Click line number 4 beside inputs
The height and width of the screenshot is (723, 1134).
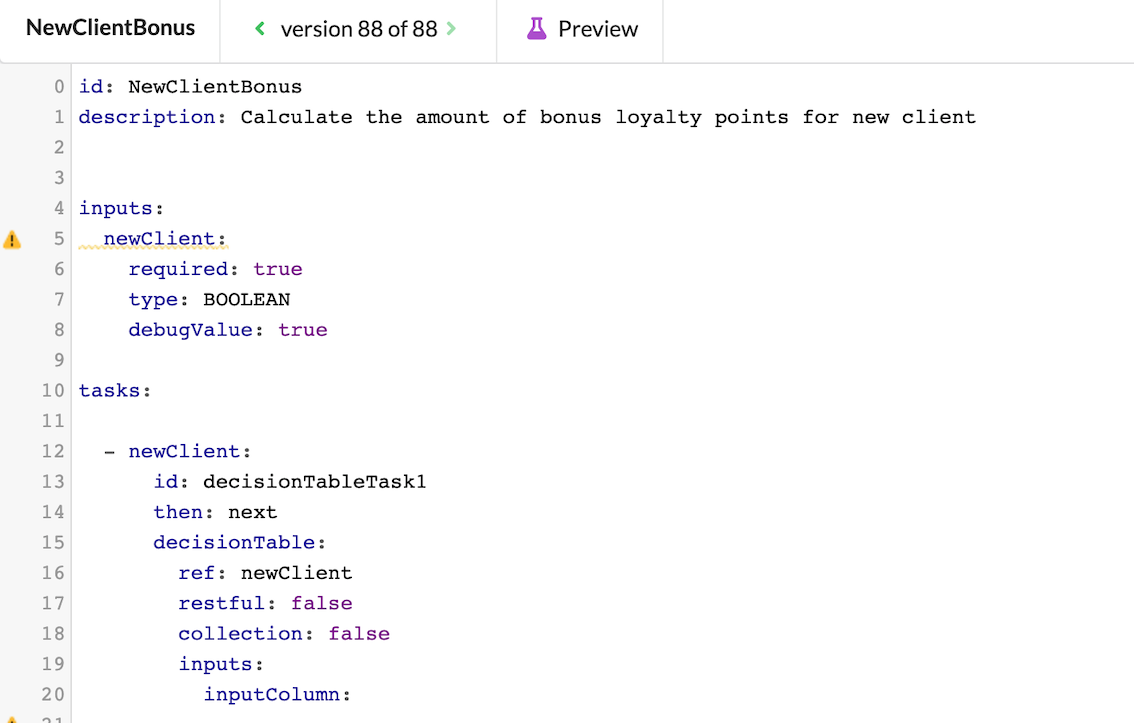coord(59,208)
